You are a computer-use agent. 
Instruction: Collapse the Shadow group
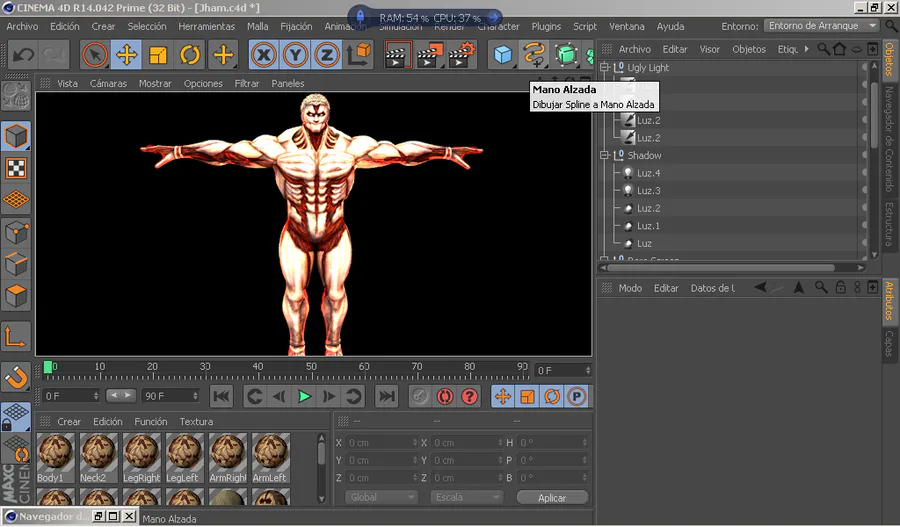coord(604,155)
